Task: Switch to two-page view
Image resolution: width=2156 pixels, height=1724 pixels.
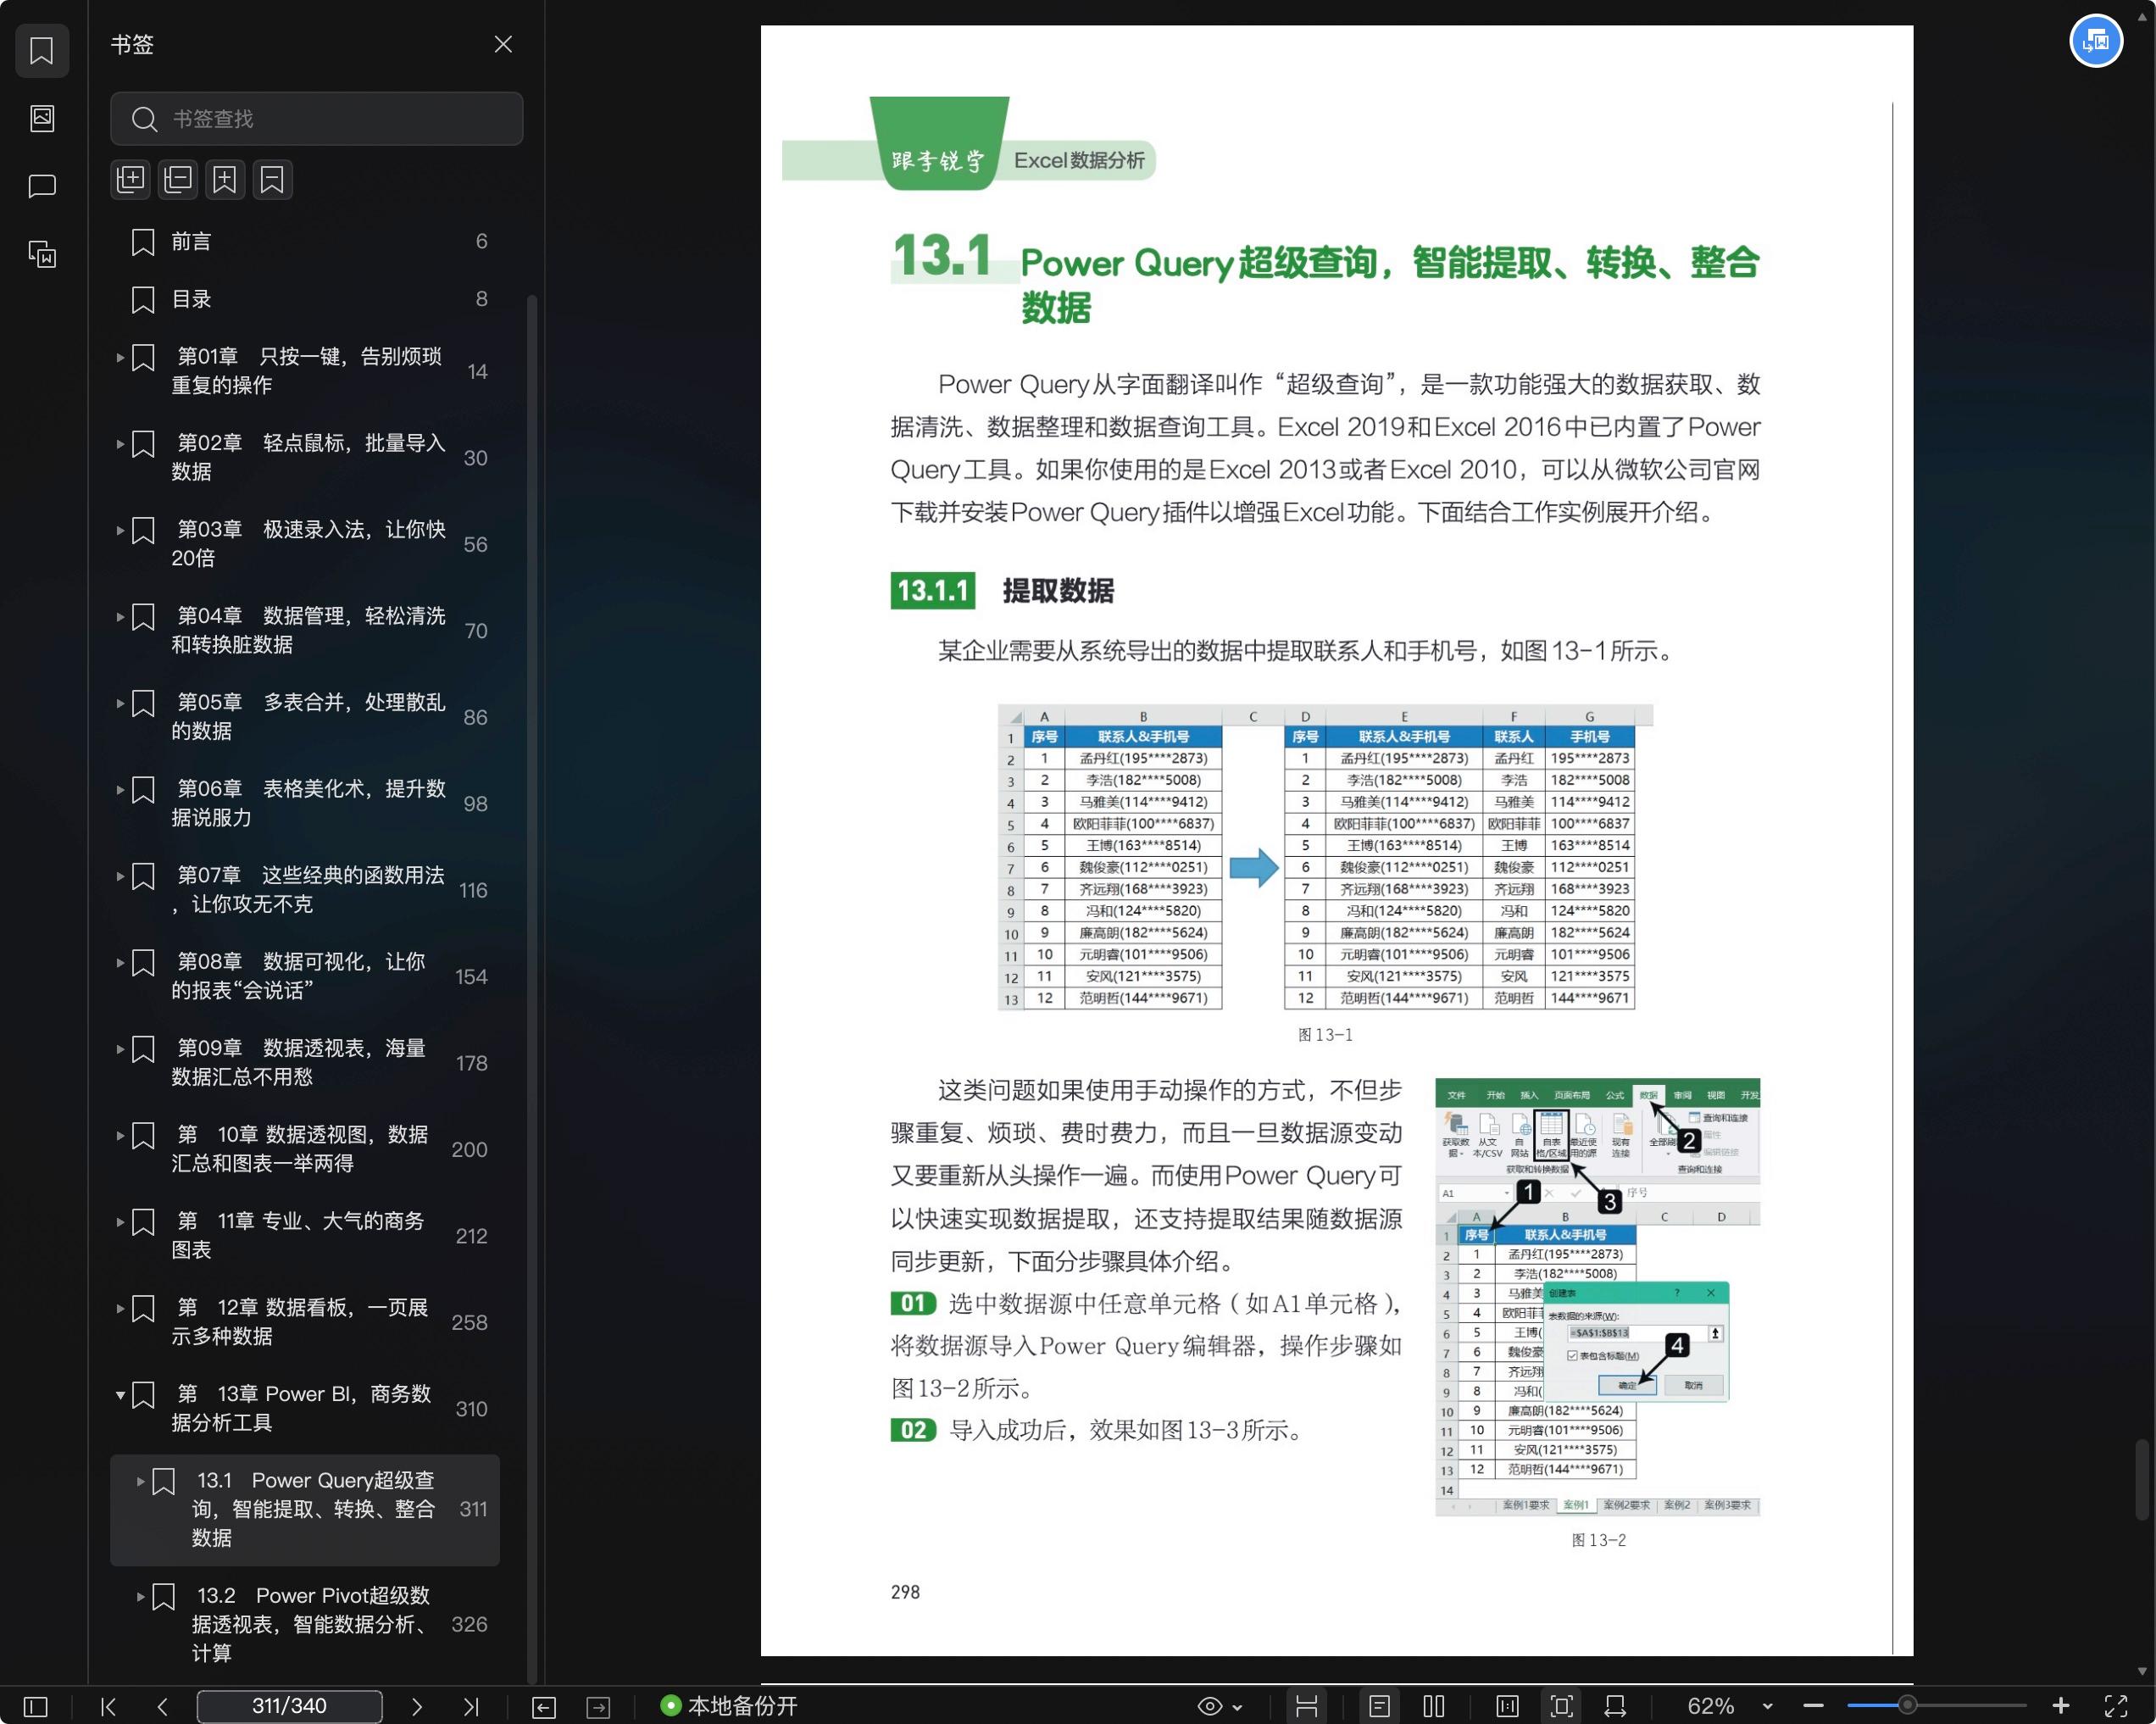Action: tap(1434, 1706)
